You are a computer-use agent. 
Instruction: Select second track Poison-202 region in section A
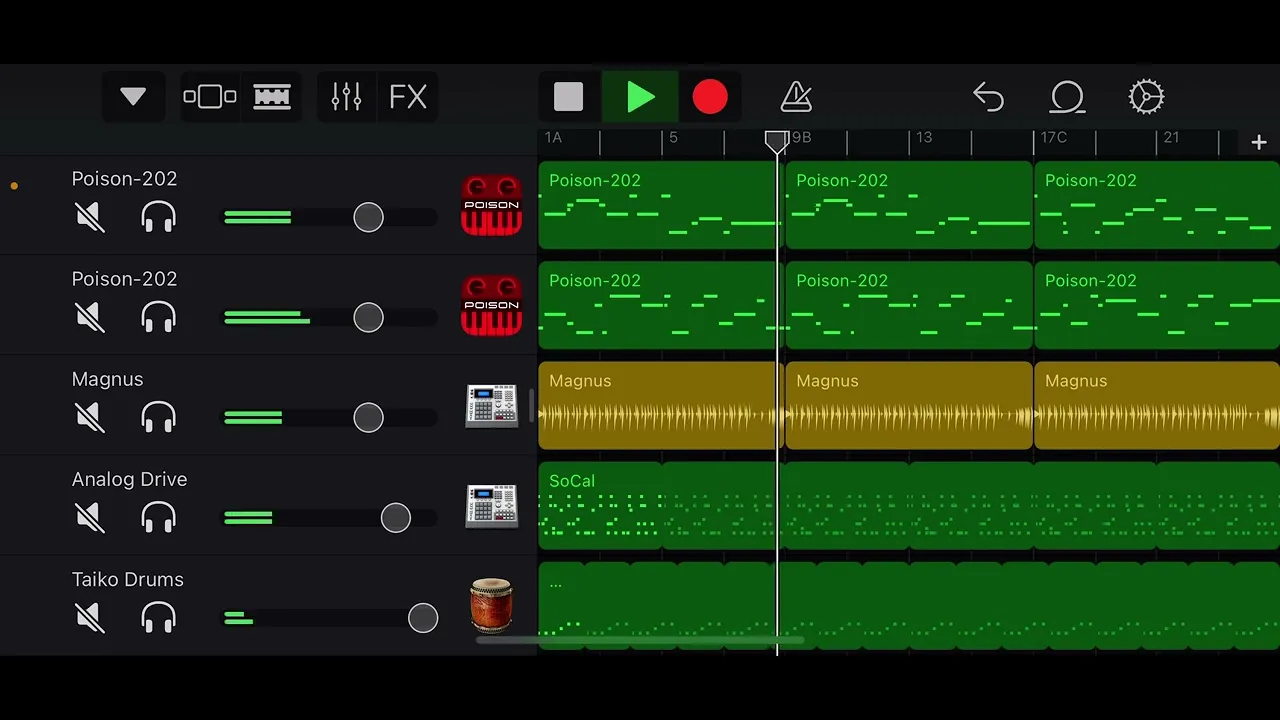point(660,305)
